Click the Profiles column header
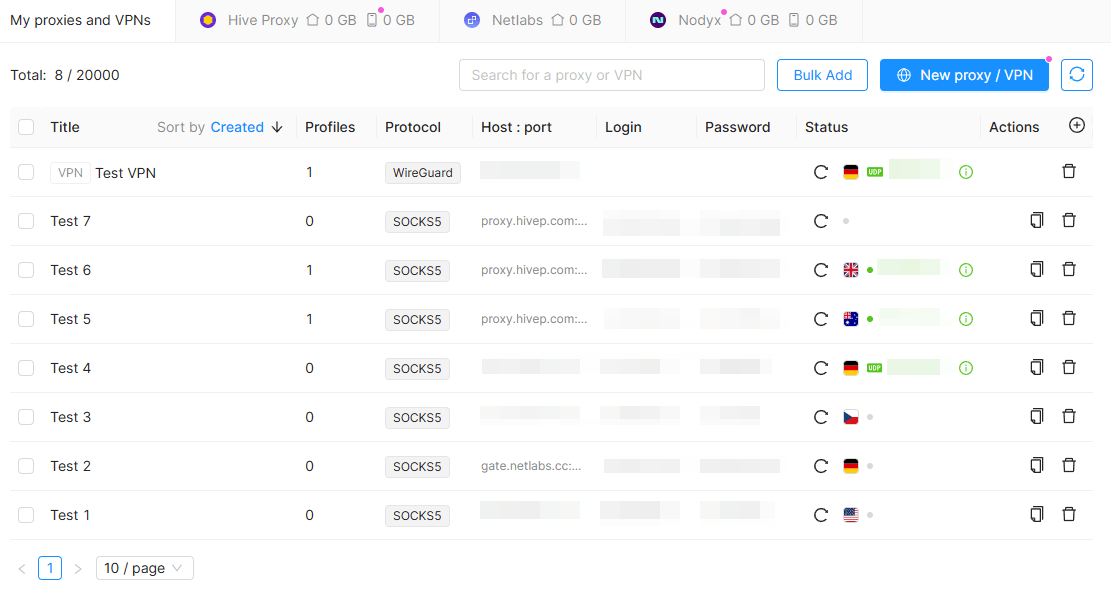 (329, 127)
